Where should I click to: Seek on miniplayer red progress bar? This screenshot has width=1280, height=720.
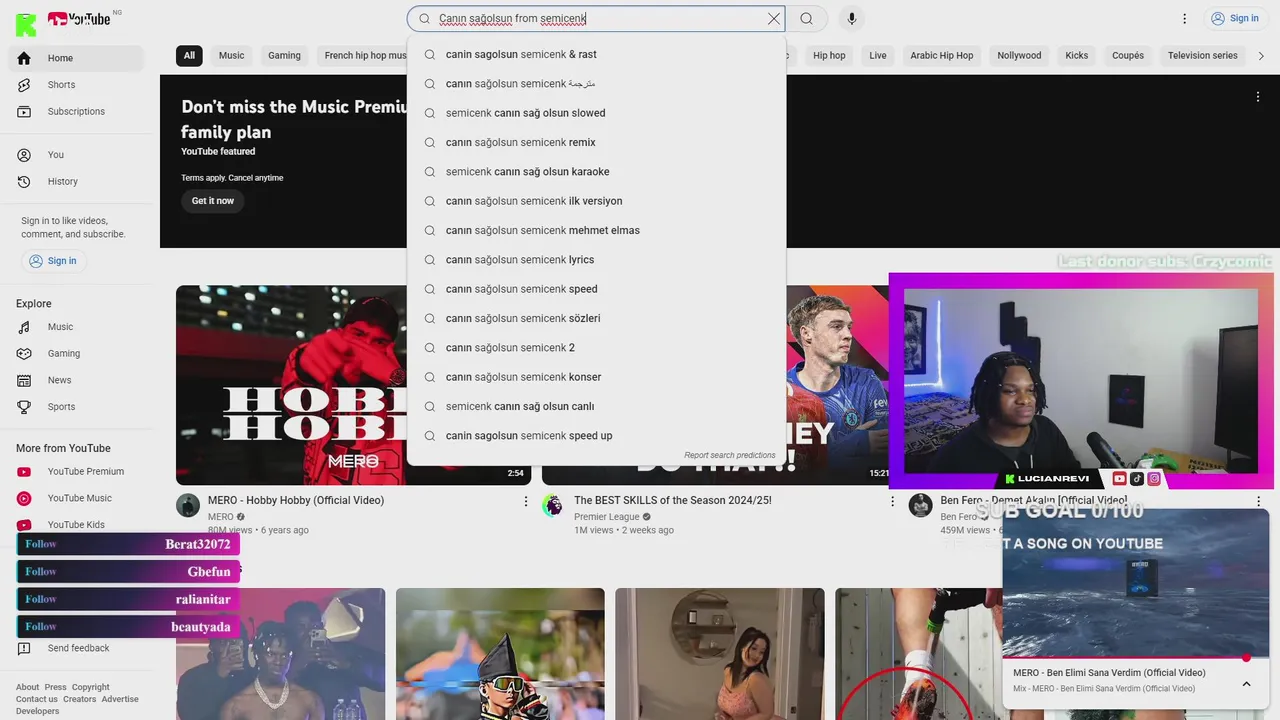[x=1135, y=658]
